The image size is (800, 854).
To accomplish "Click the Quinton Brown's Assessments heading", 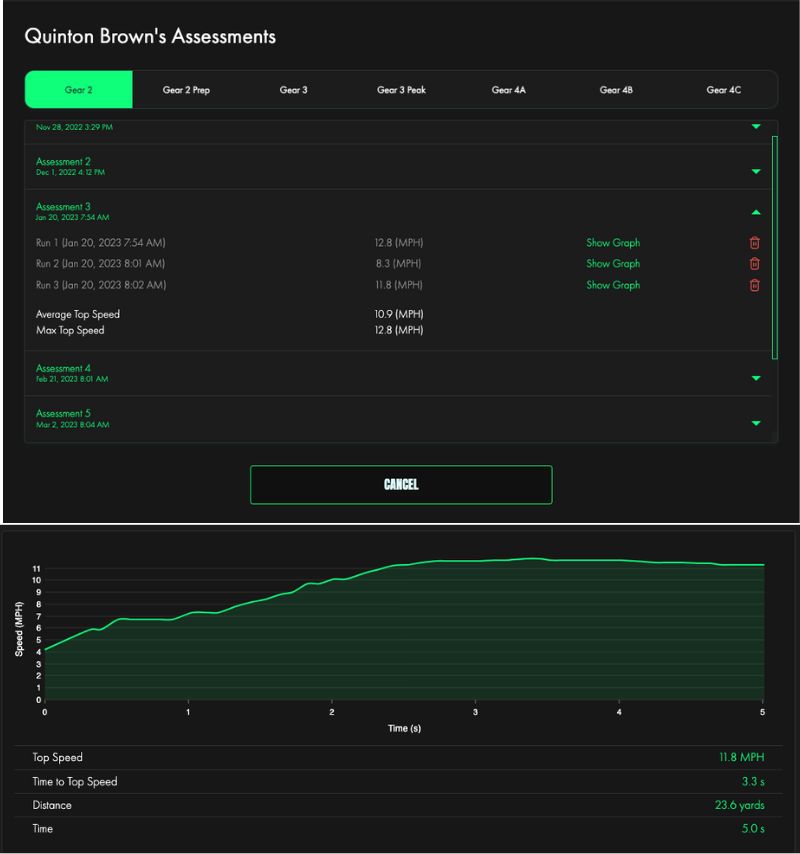I will coord(150,36).
